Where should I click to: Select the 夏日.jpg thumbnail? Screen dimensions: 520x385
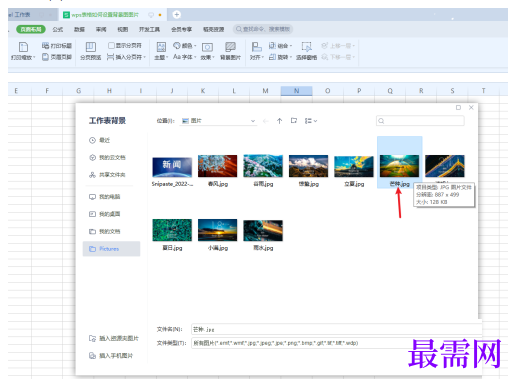[x=172, y=230]
